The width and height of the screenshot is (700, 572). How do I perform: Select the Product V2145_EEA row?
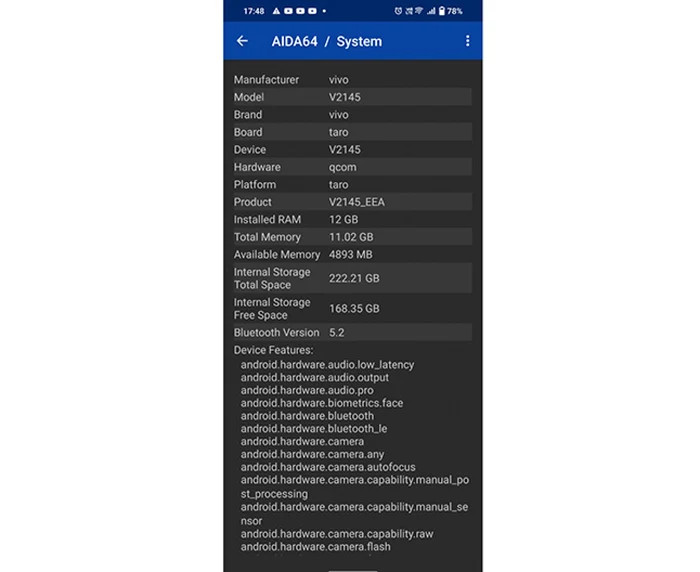(352, 202)
